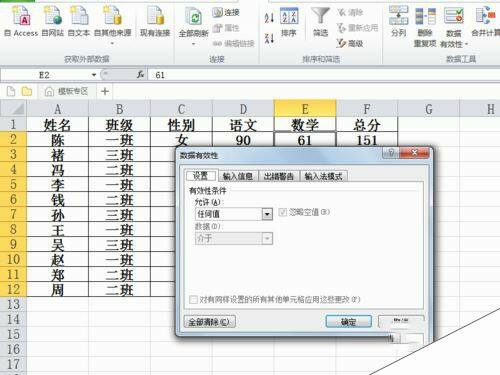Toggle the Filter (筛选) funnel
Viewport: 500px width, 375px height.
coord(320,22)
